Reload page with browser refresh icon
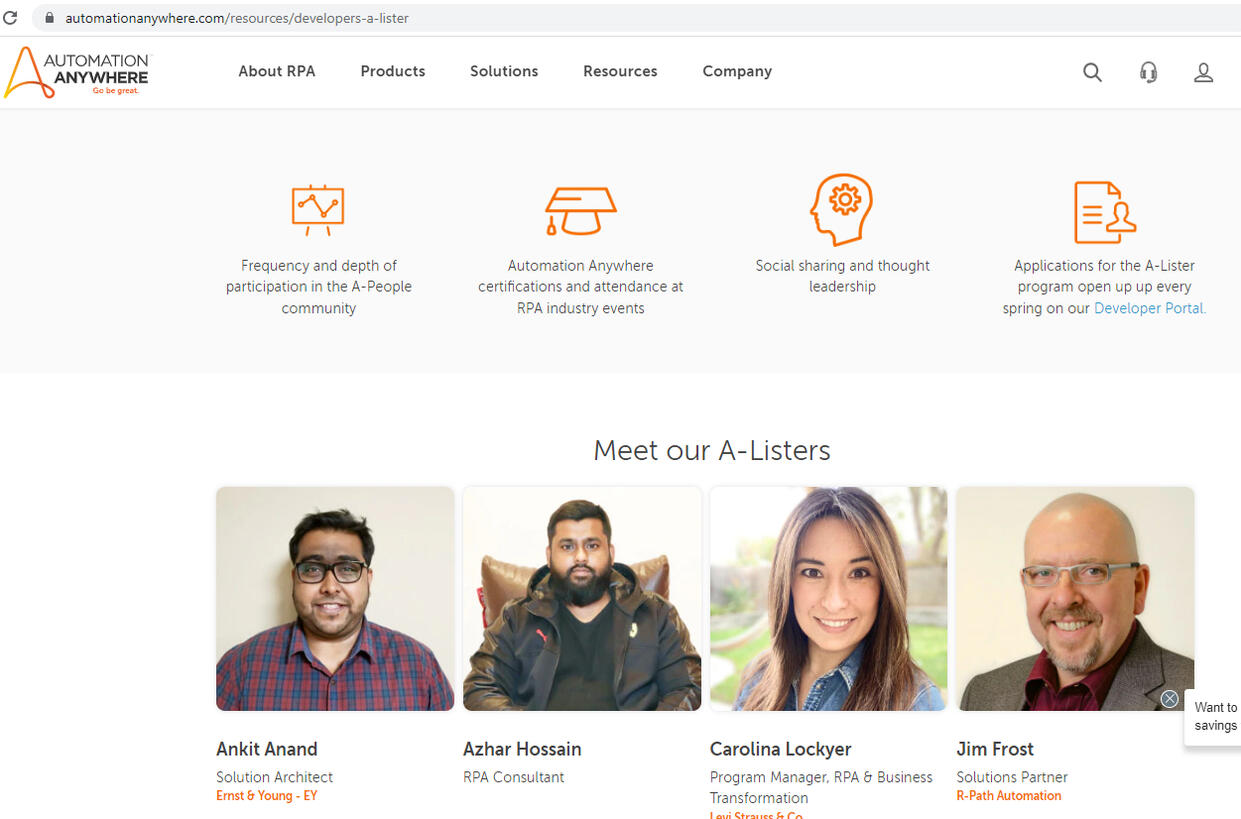Viewport: 1241px width, 819px height. pos(11,18)
